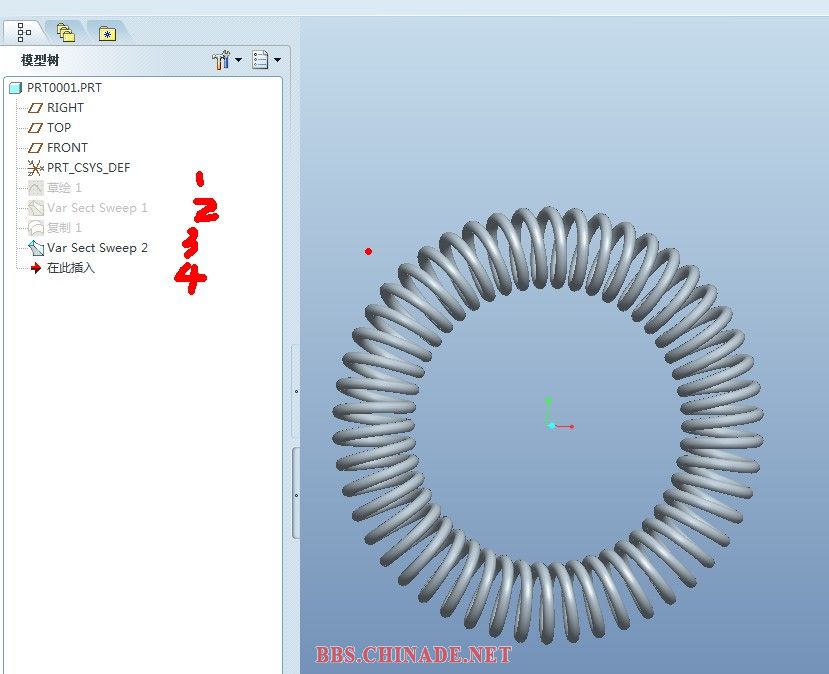
Task: Click the red 在此插入 insert-here arrow
Action: point(36,268)
